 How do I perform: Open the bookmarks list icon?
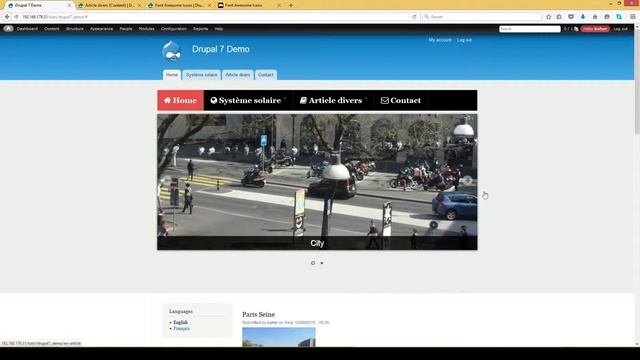coord(559,17)
